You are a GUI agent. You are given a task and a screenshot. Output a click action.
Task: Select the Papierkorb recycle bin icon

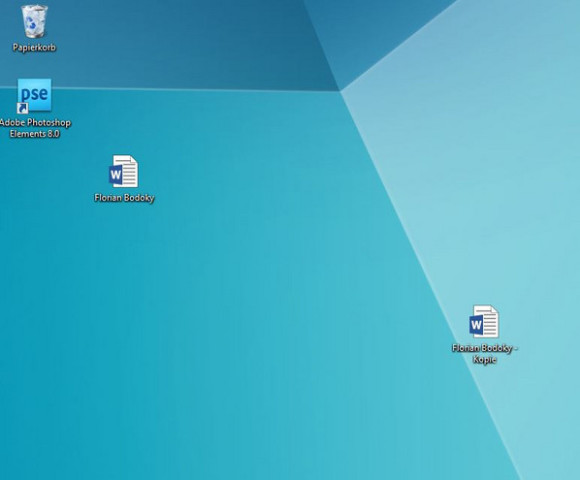tap(34, 21)
